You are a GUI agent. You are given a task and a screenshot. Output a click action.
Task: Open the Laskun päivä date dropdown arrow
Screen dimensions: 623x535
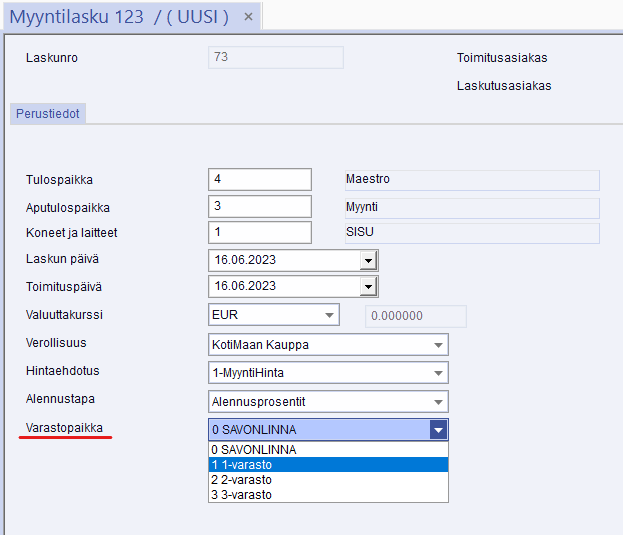click(368, 260)
